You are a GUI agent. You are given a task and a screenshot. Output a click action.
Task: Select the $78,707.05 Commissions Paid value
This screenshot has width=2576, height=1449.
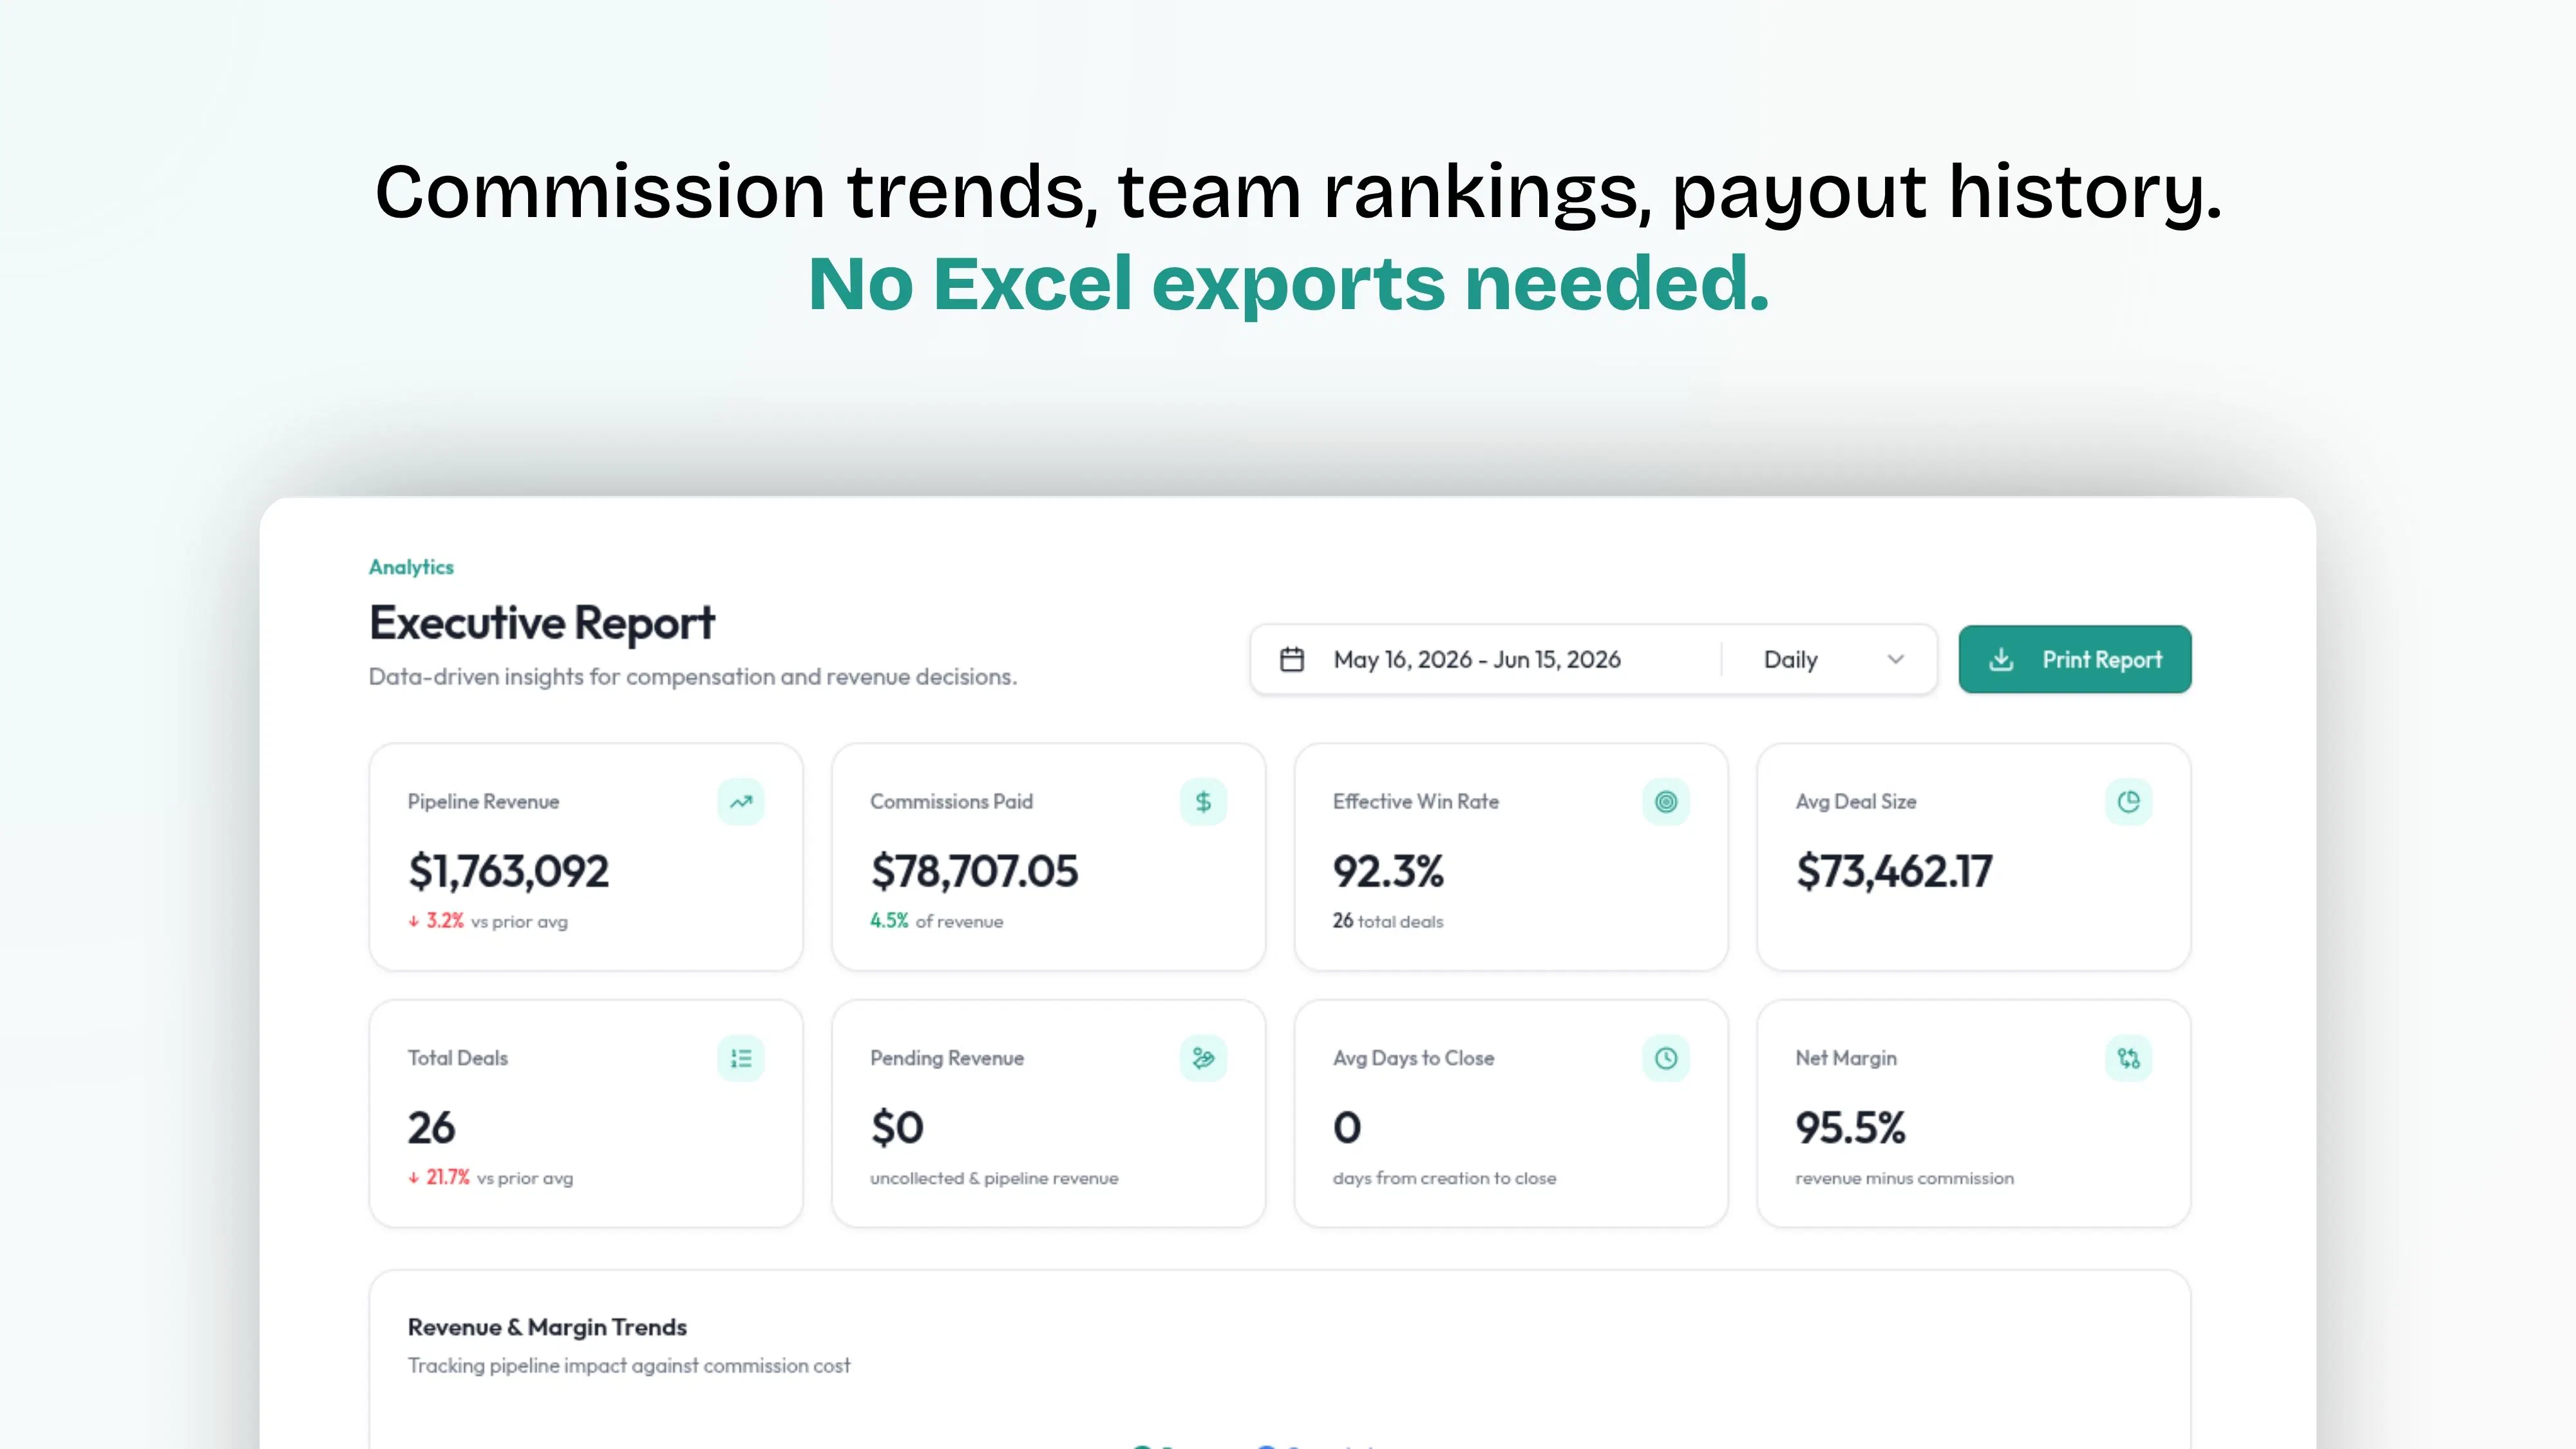pyautogui.click(x=974, y=871)
